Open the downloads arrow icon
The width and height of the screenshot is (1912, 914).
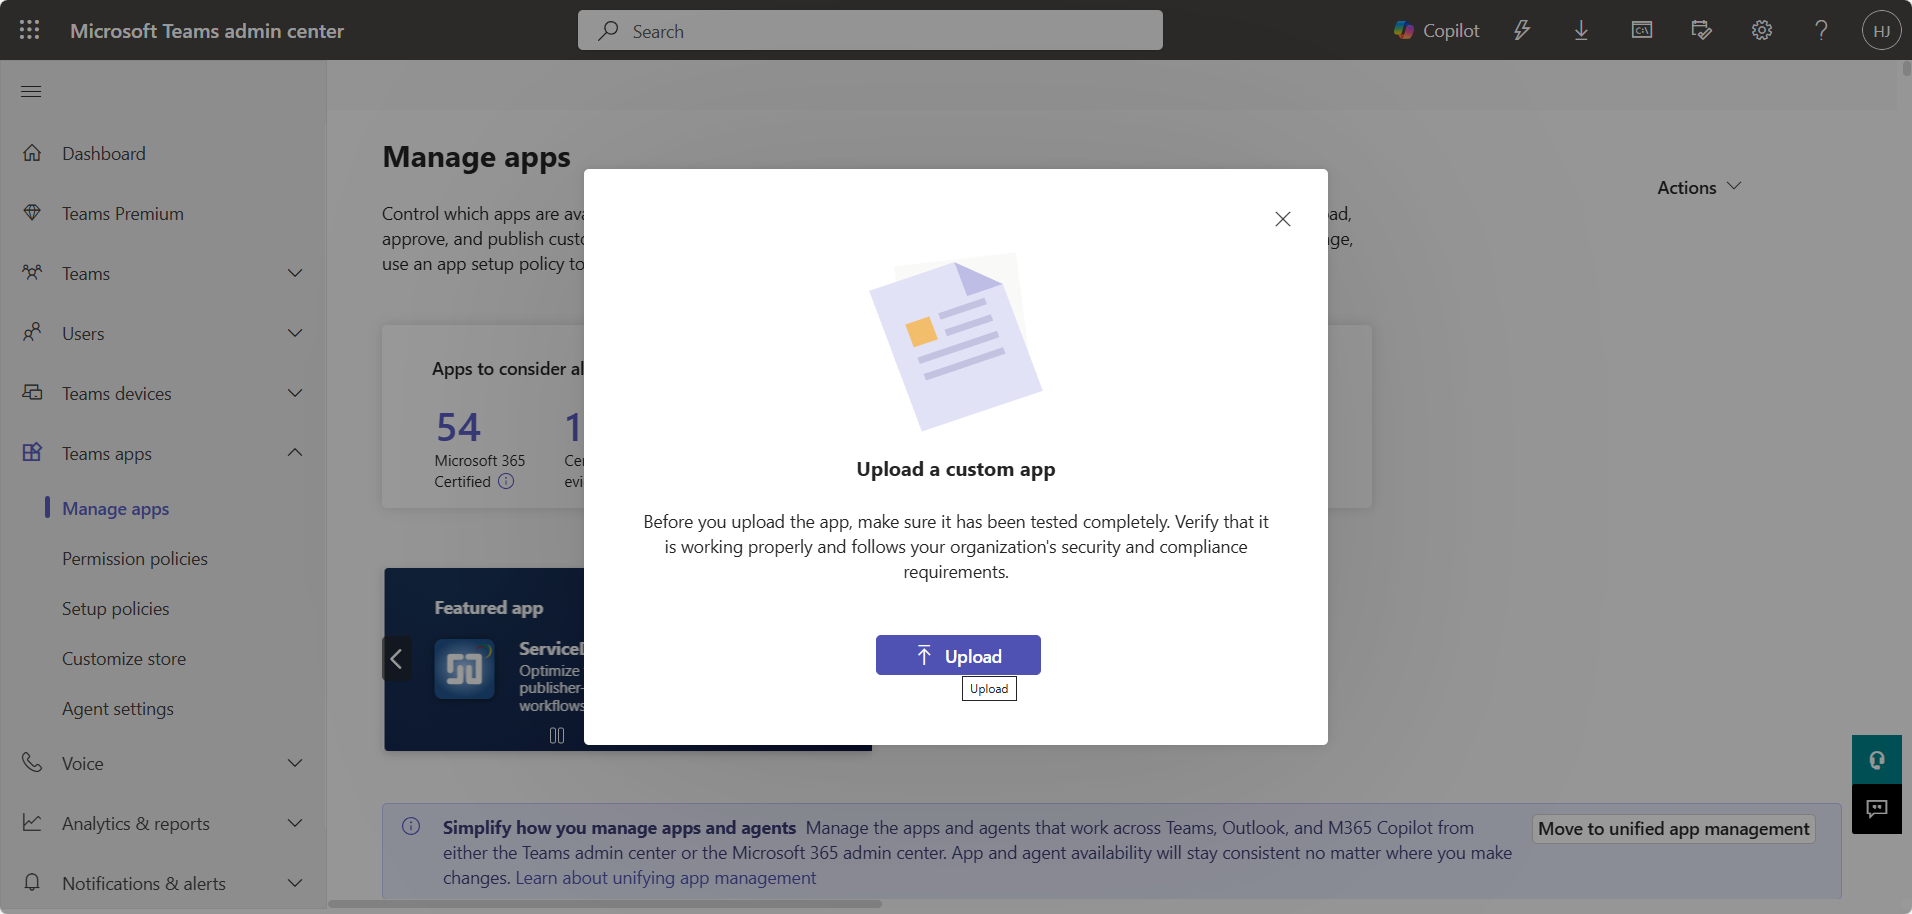pos(1581,30)
